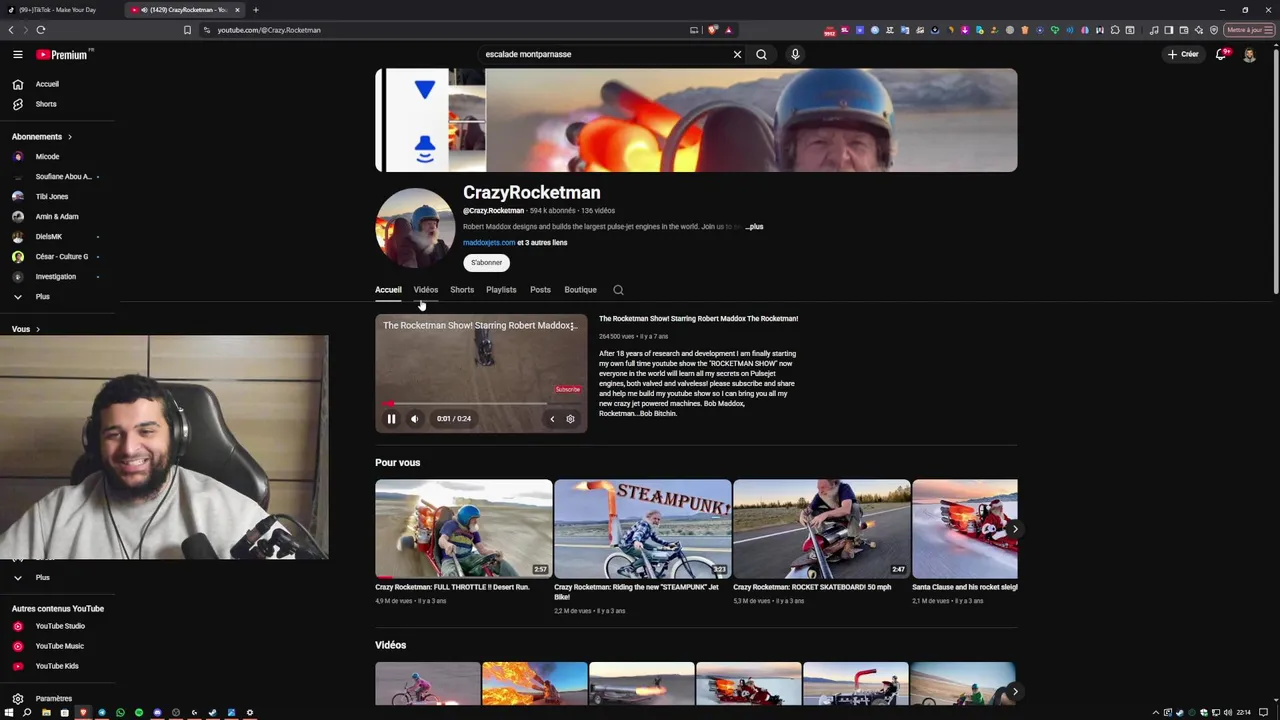Viewport: 1280px width, 720px height.
Task: Bookmark this page
Action: point(187,30)
